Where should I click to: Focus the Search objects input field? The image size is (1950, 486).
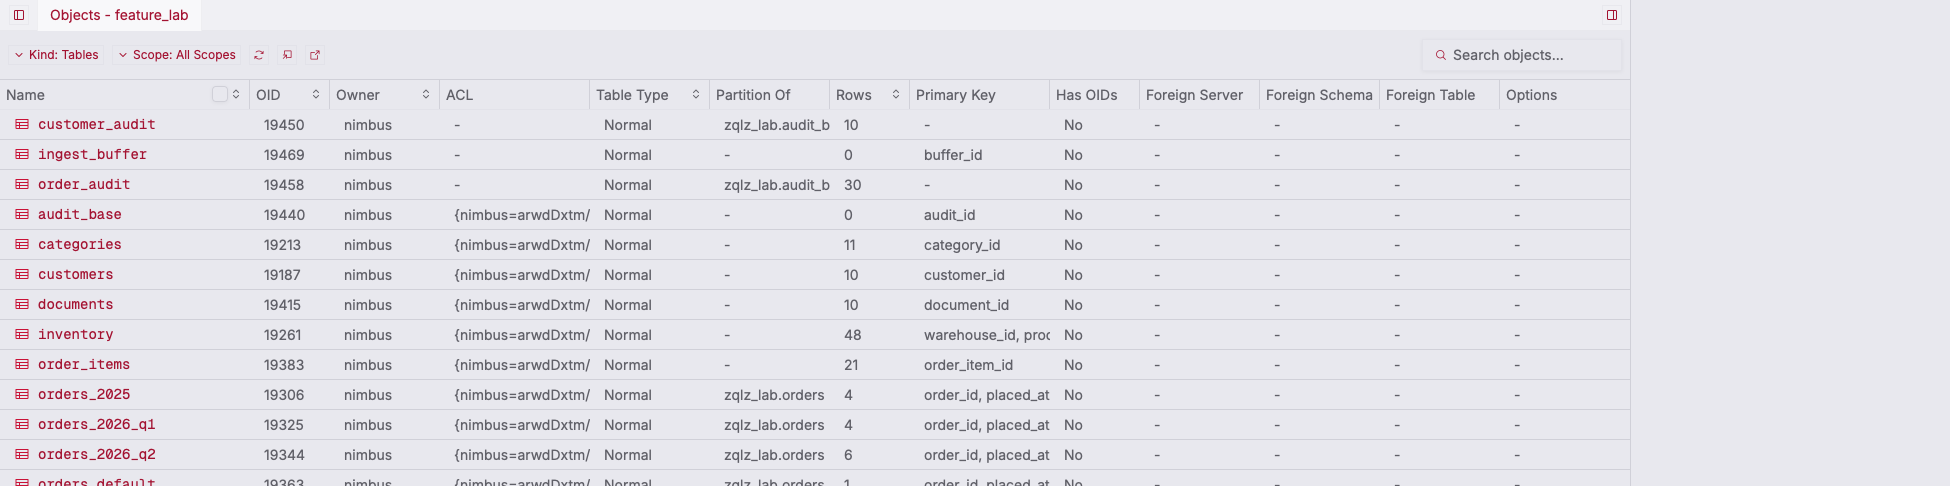[1522, 55]
